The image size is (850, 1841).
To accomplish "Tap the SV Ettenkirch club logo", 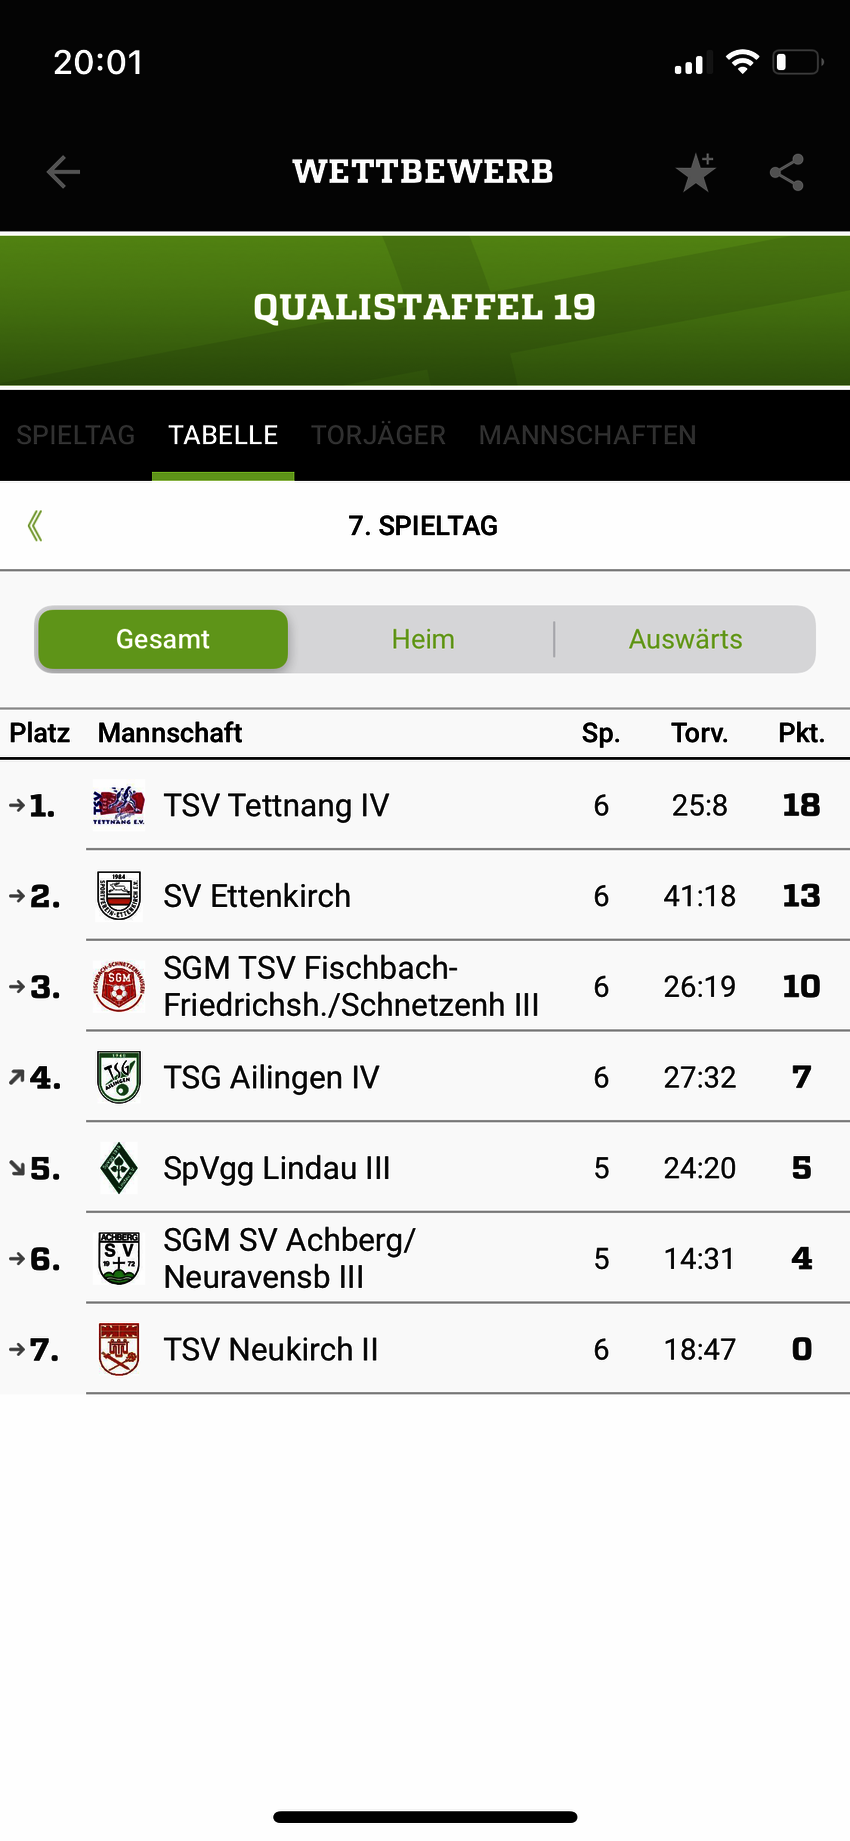I will 119,896.
